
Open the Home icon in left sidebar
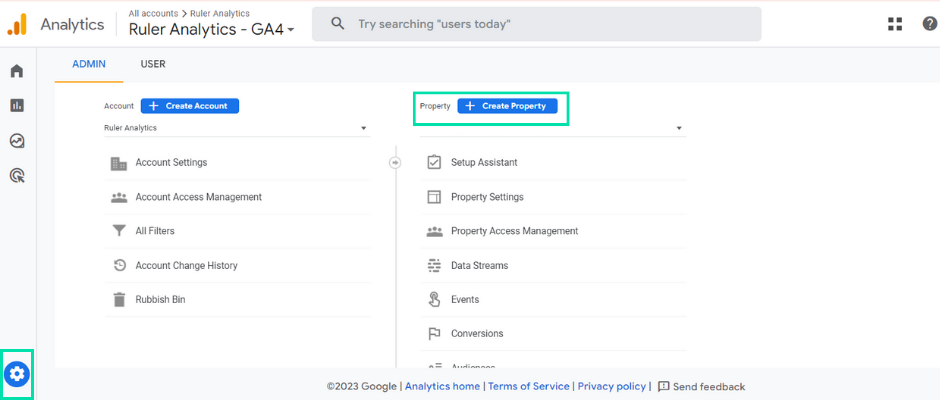(17, 71)
